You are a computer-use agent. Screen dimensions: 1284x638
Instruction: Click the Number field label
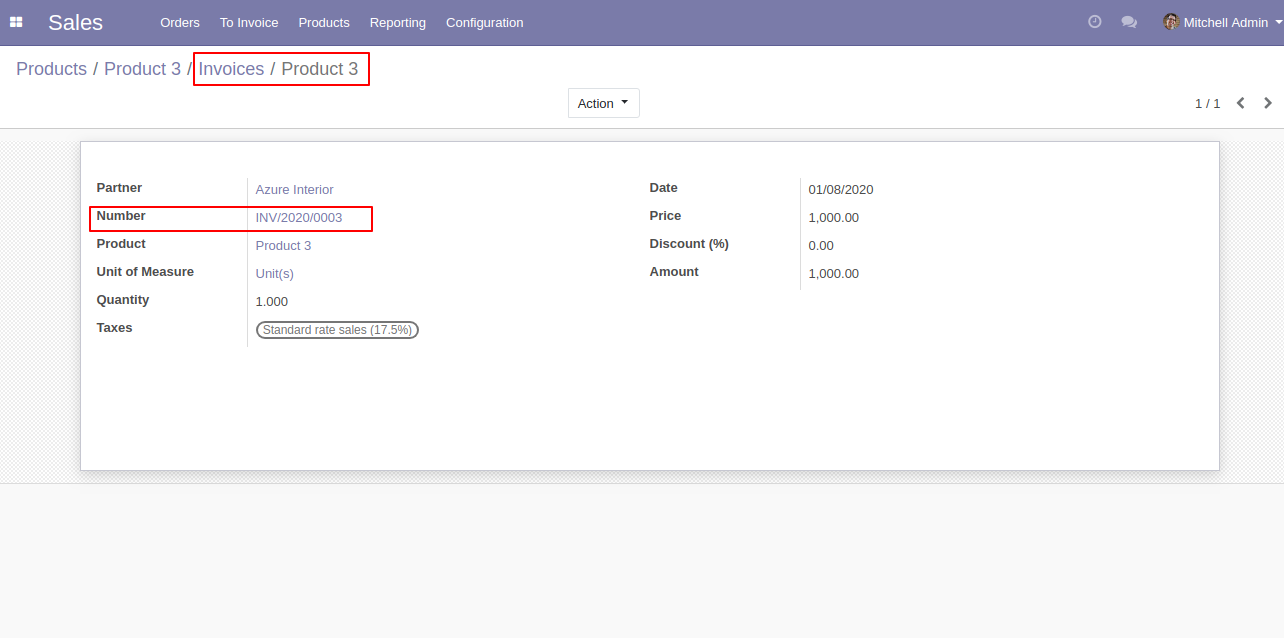[121, 216]
